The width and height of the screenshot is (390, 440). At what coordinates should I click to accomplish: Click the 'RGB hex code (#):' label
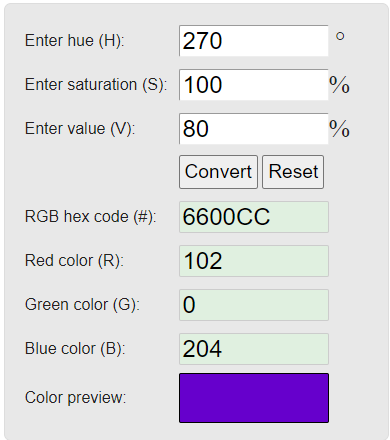[90, 217]
